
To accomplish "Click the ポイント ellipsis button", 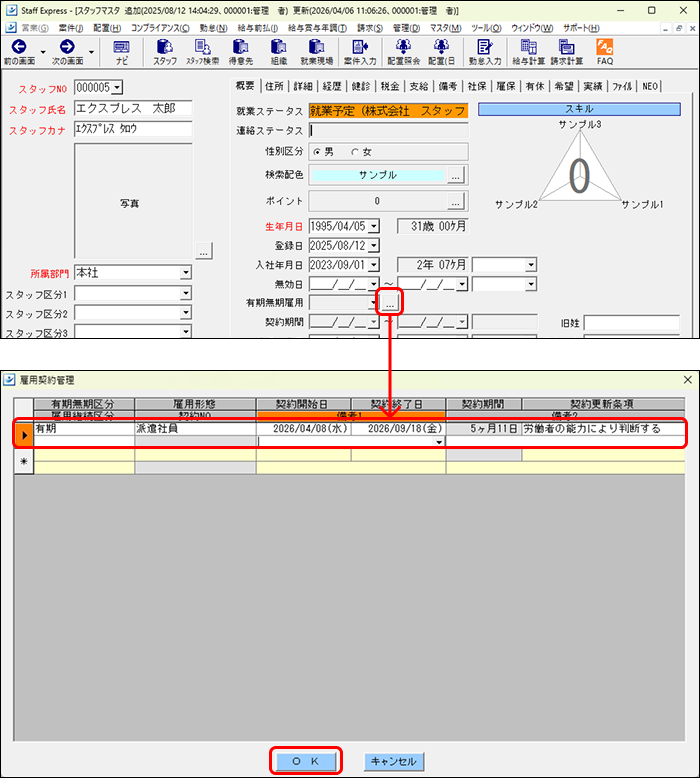I will 455,201.
